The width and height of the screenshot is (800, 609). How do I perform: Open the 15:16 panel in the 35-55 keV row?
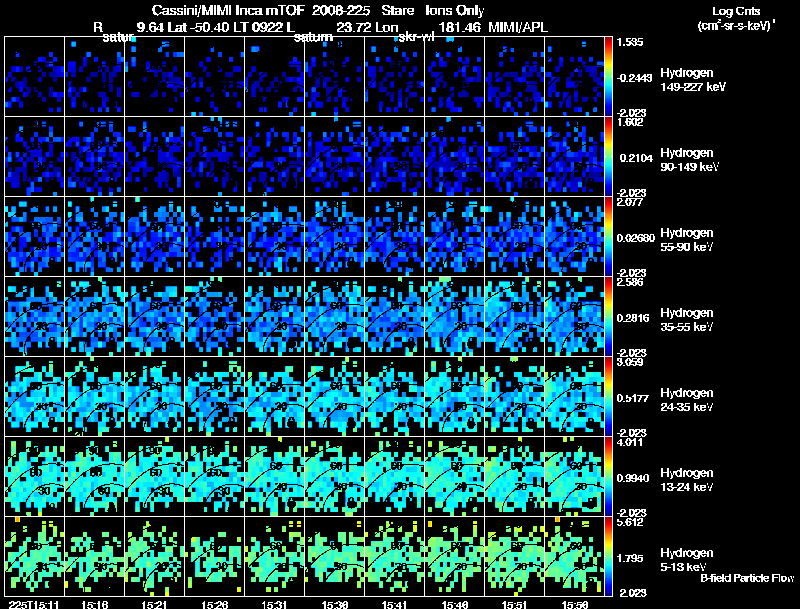94,317
